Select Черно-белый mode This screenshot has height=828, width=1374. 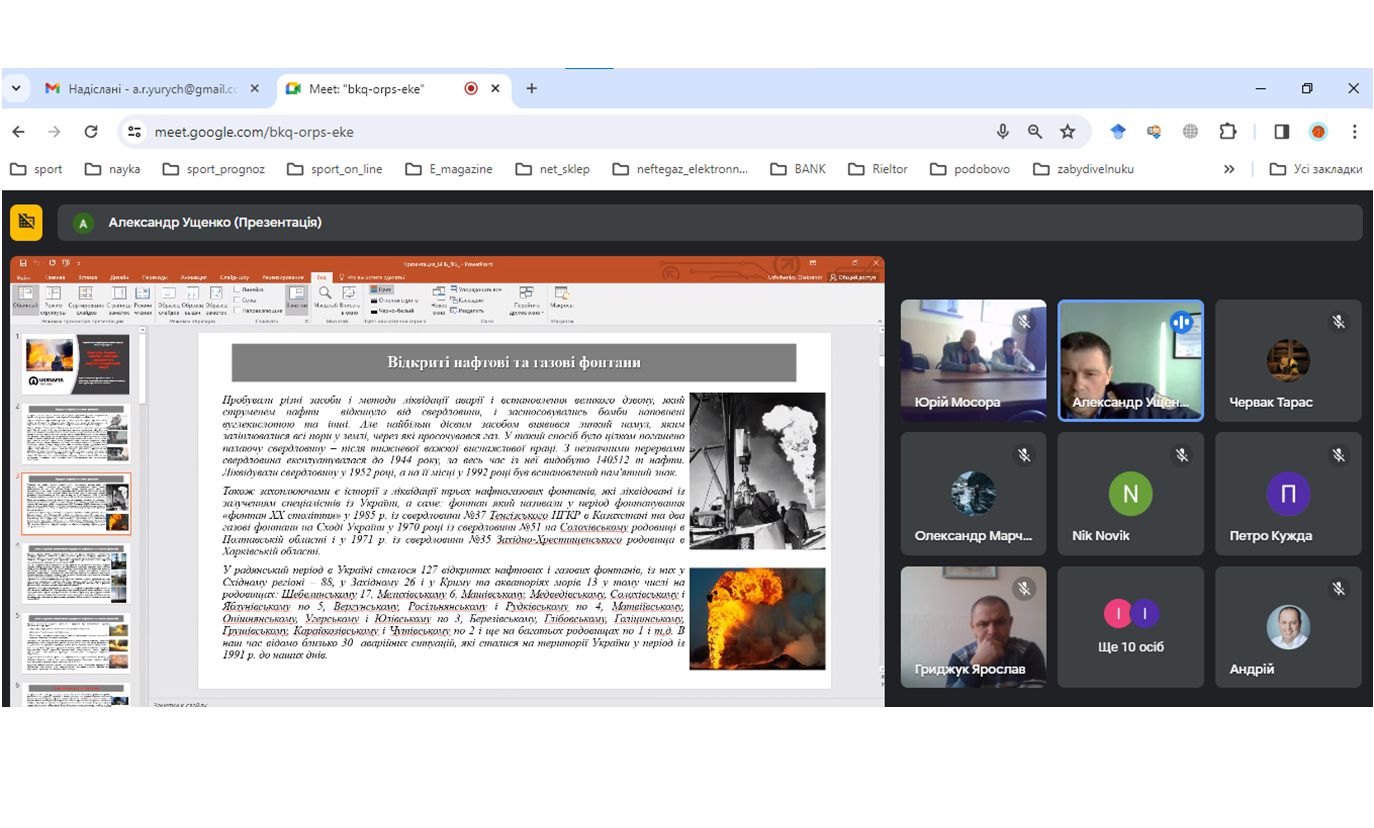(x=393, y=312)
